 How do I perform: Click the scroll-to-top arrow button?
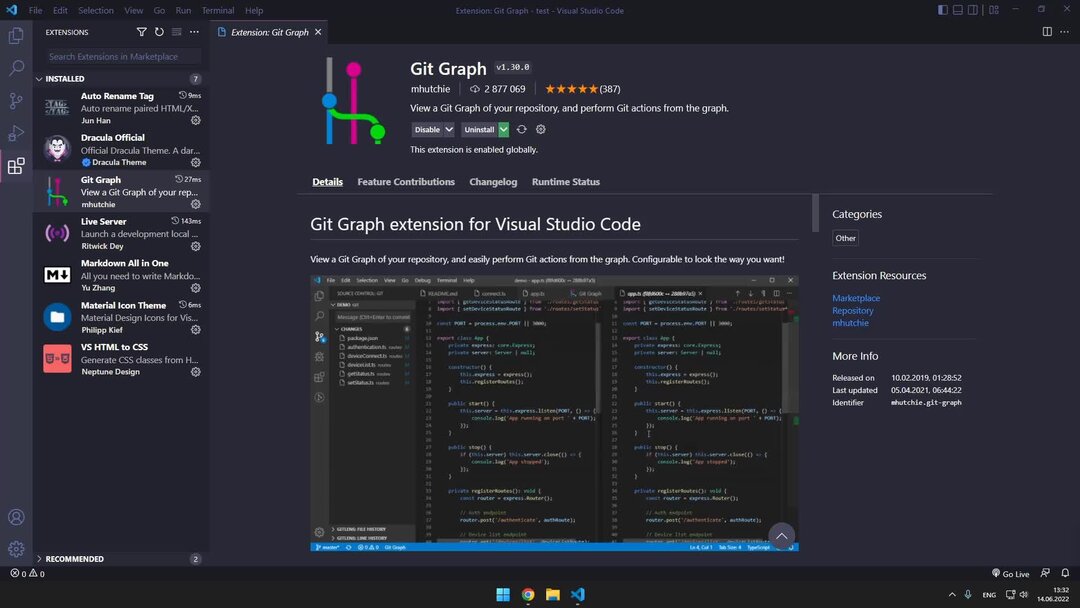click(781, 536)
